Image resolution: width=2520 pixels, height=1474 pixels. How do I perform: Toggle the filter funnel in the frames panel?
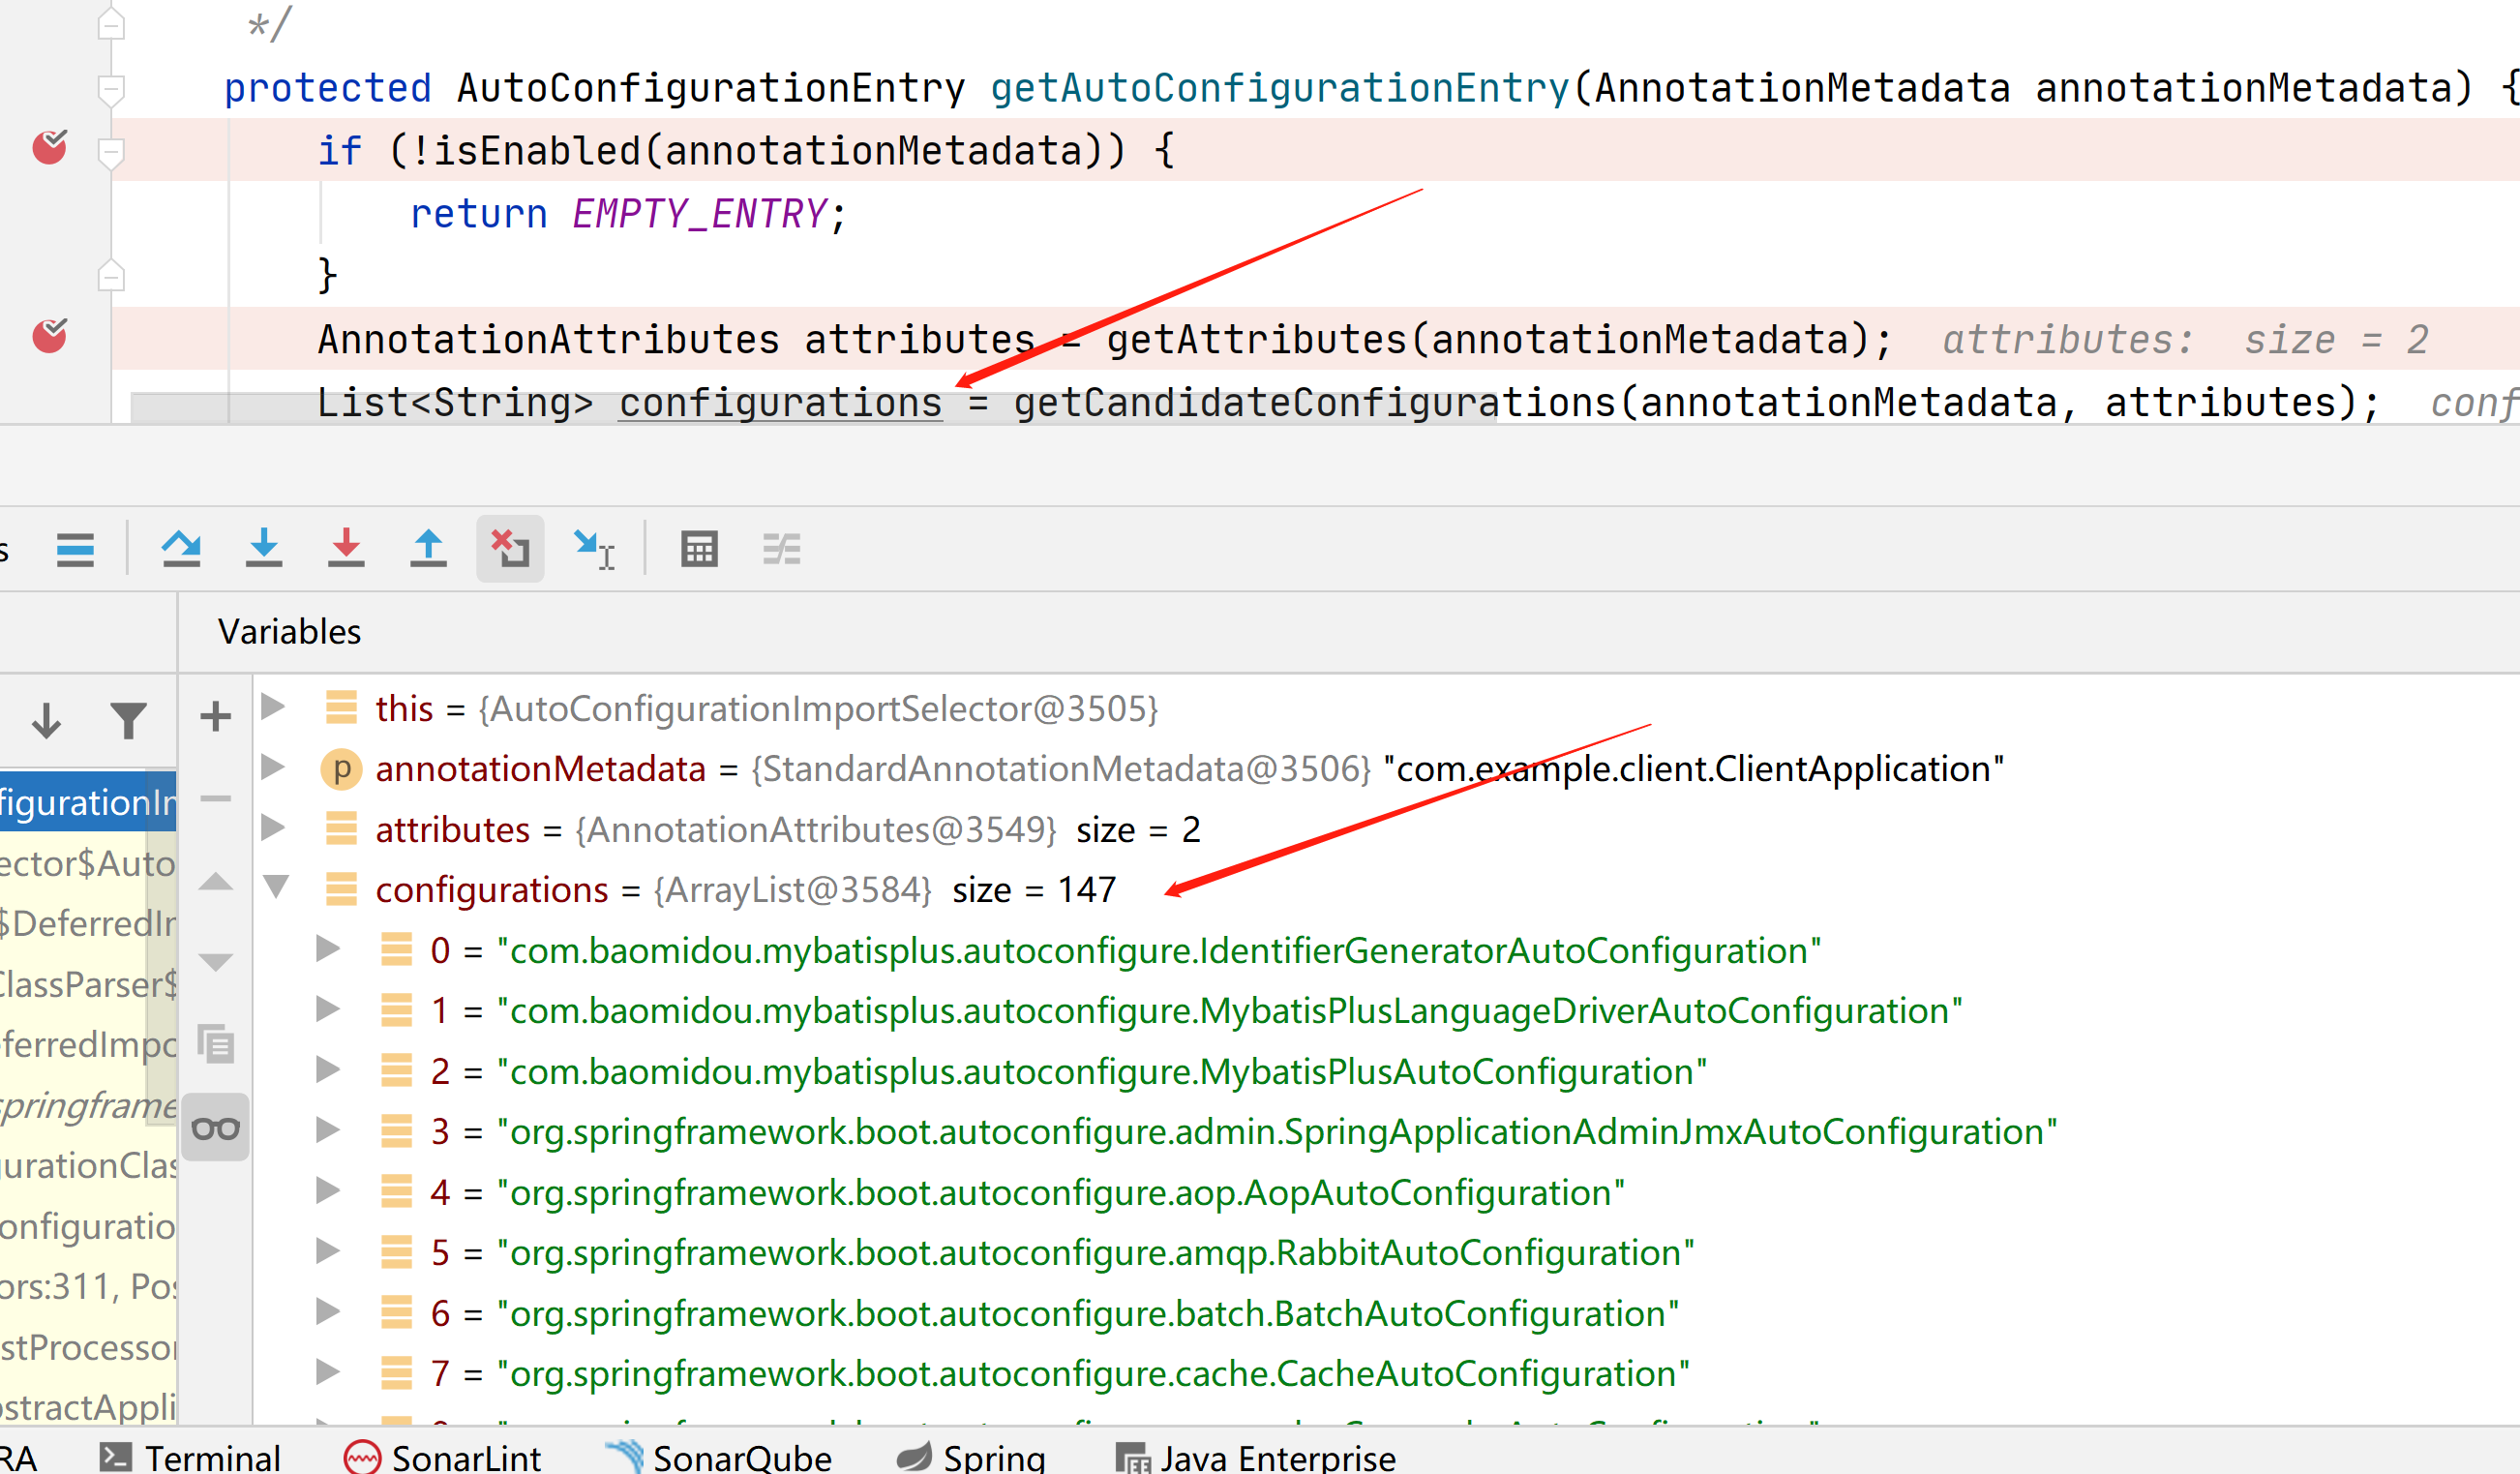130,719
